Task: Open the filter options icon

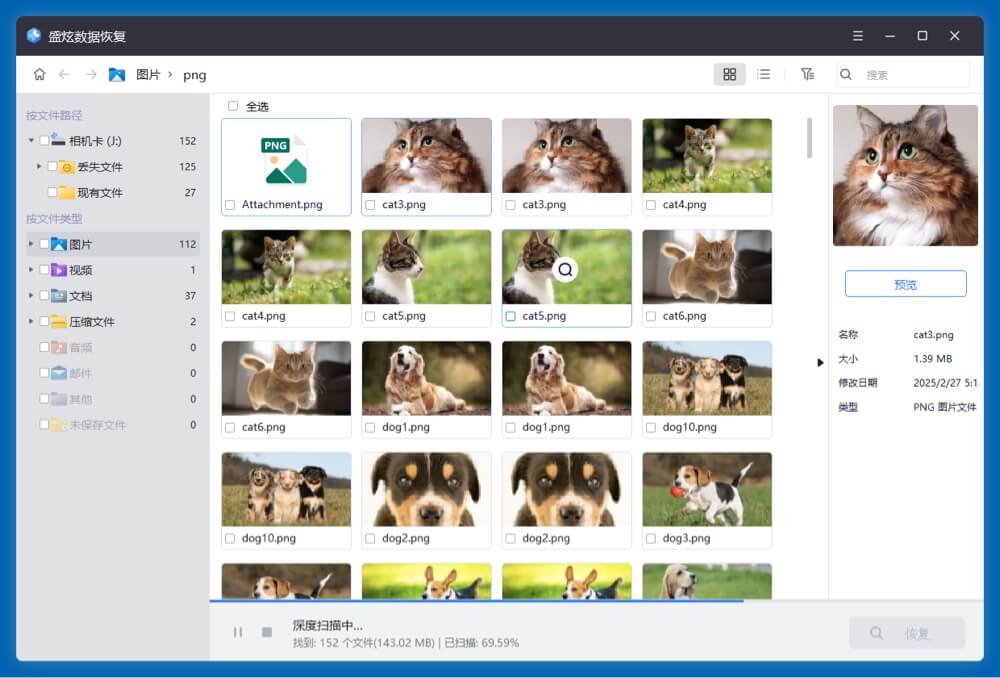Action: (x=807, y=74)
